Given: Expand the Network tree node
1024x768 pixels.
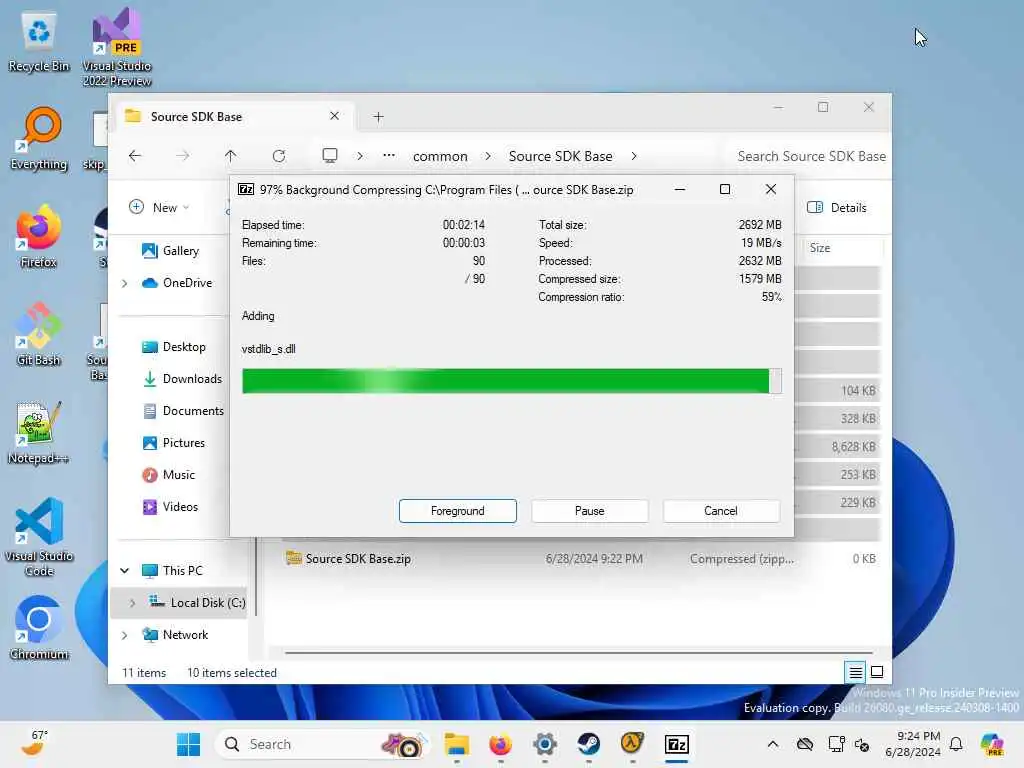Looking at the screenshot, I should pos(125,635).
